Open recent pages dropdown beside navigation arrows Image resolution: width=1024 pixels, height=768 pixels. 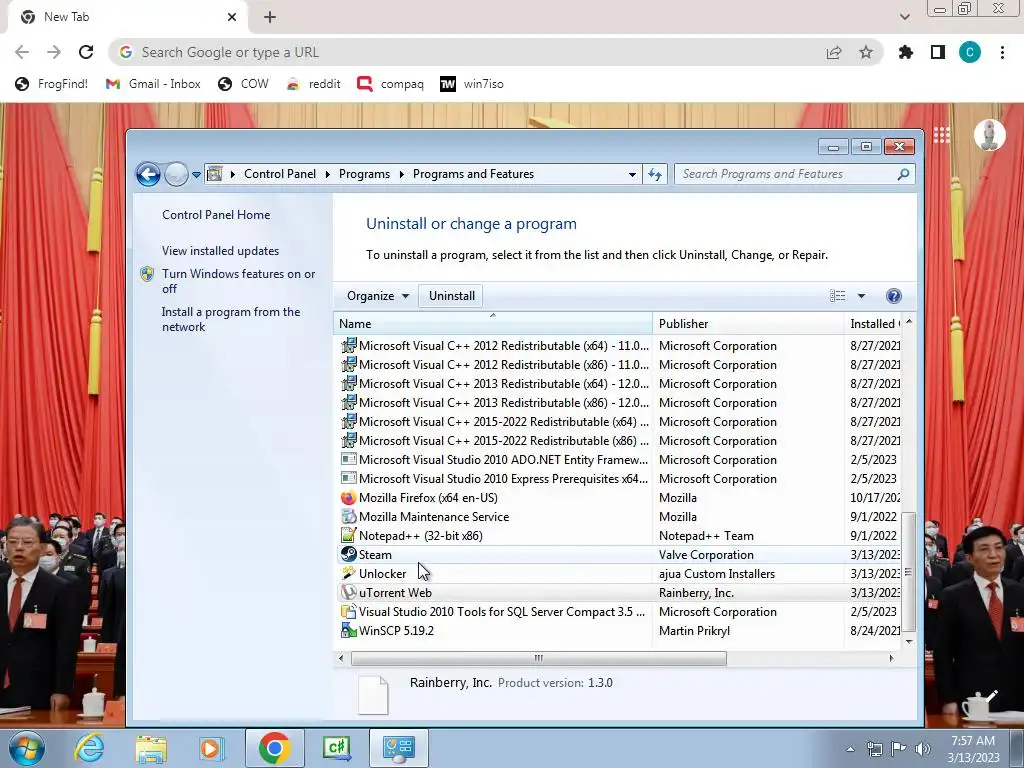click(196, 175)
